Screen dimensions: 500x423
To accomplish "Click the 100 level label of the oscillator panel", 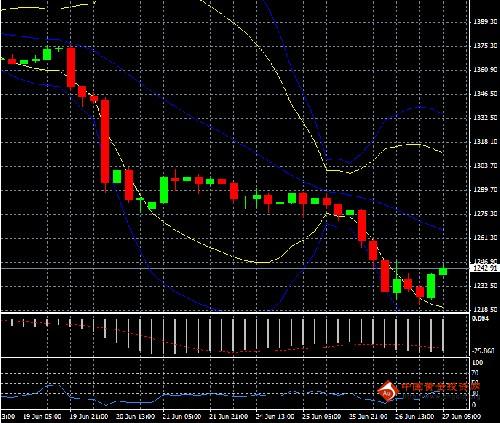I will (x=478, y=362).
